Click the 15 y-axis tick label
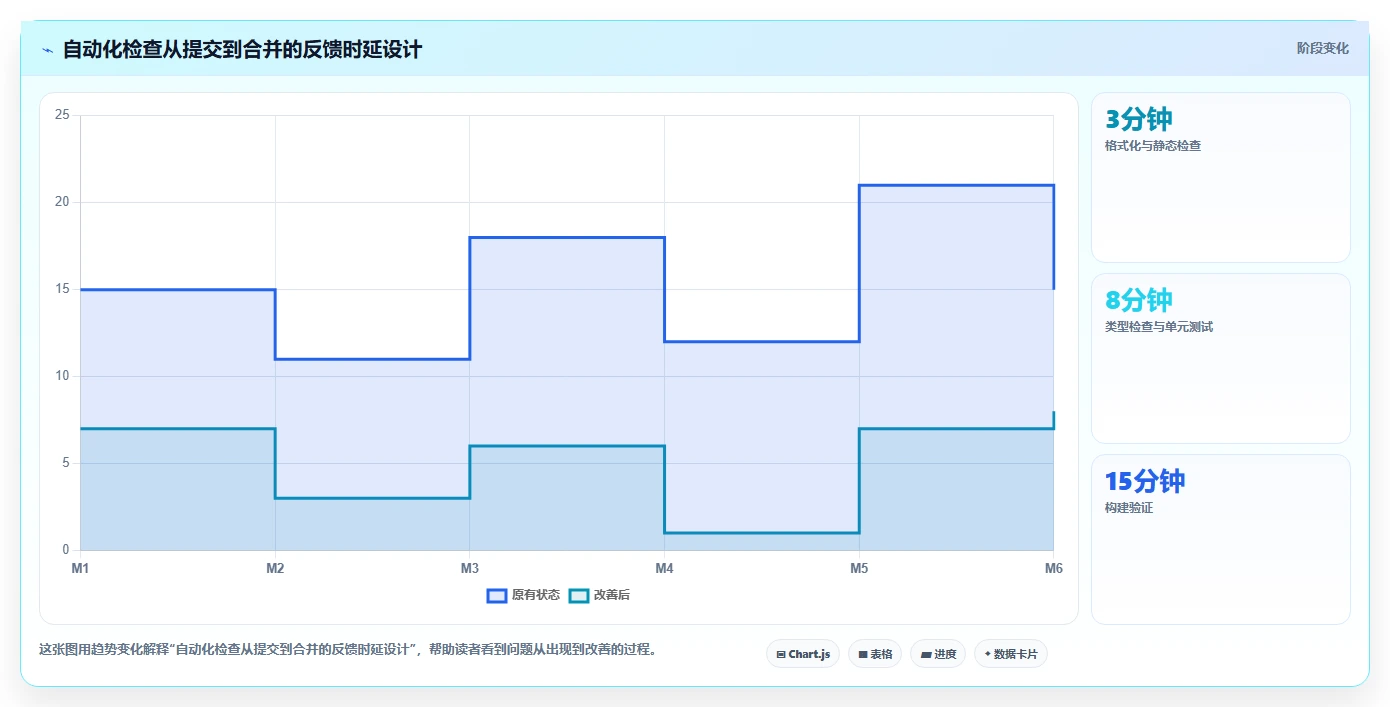This screenshot has width=1390, height=707. click(62, 289)
